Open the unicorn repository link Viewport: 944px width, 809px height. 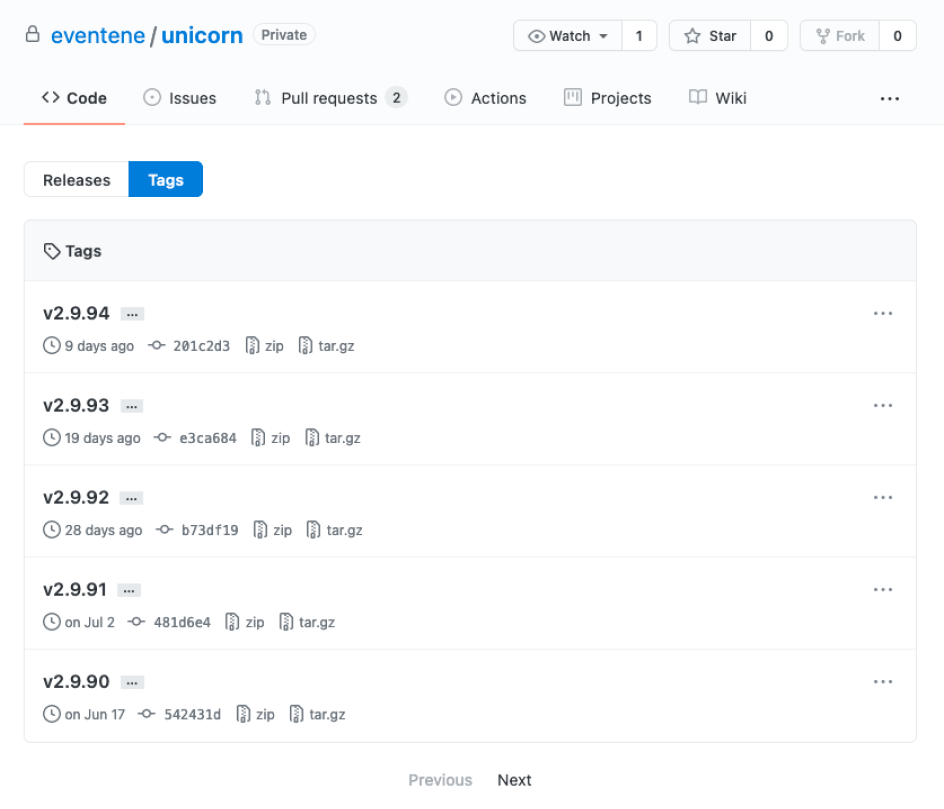tap(202, 36)
